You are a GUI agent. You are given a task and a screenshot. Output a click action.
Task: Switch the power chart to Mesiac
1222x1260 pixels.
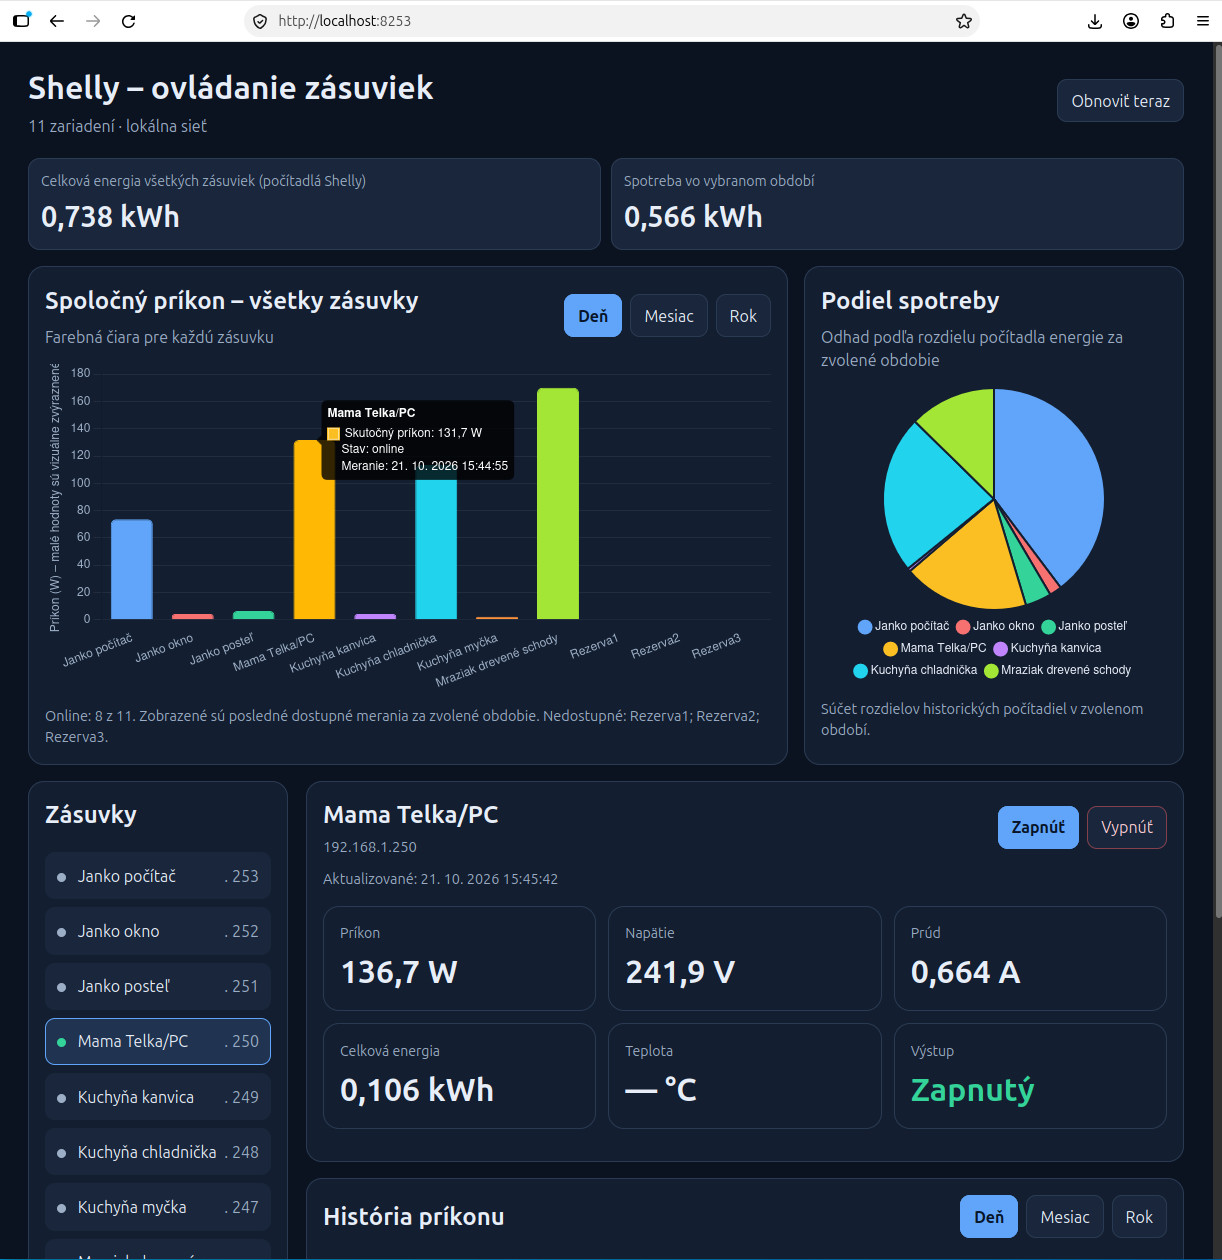(x=669, y=316)
